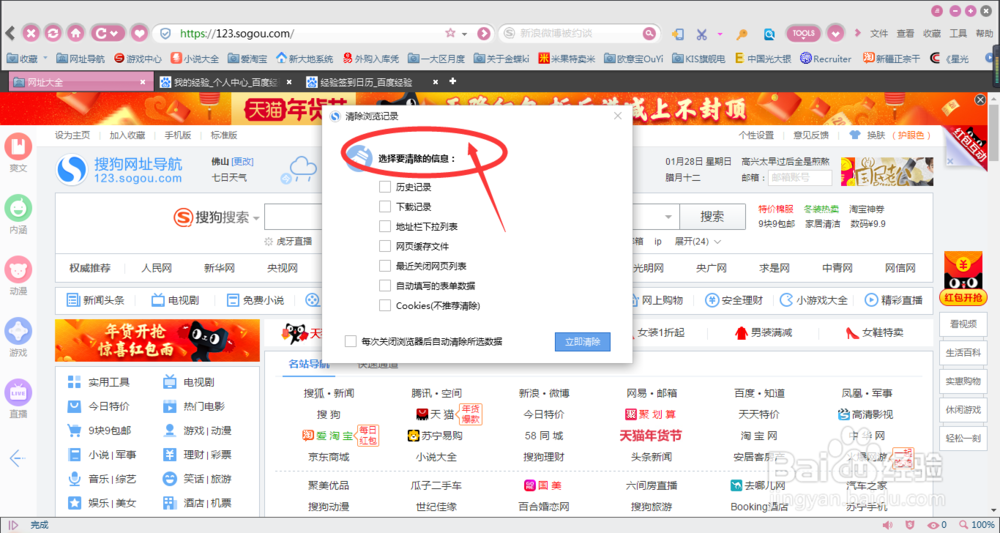Viewport: 1000px width, 533px height.
Task: Click the 设为主页 link
Action: (x=72, y=135)
